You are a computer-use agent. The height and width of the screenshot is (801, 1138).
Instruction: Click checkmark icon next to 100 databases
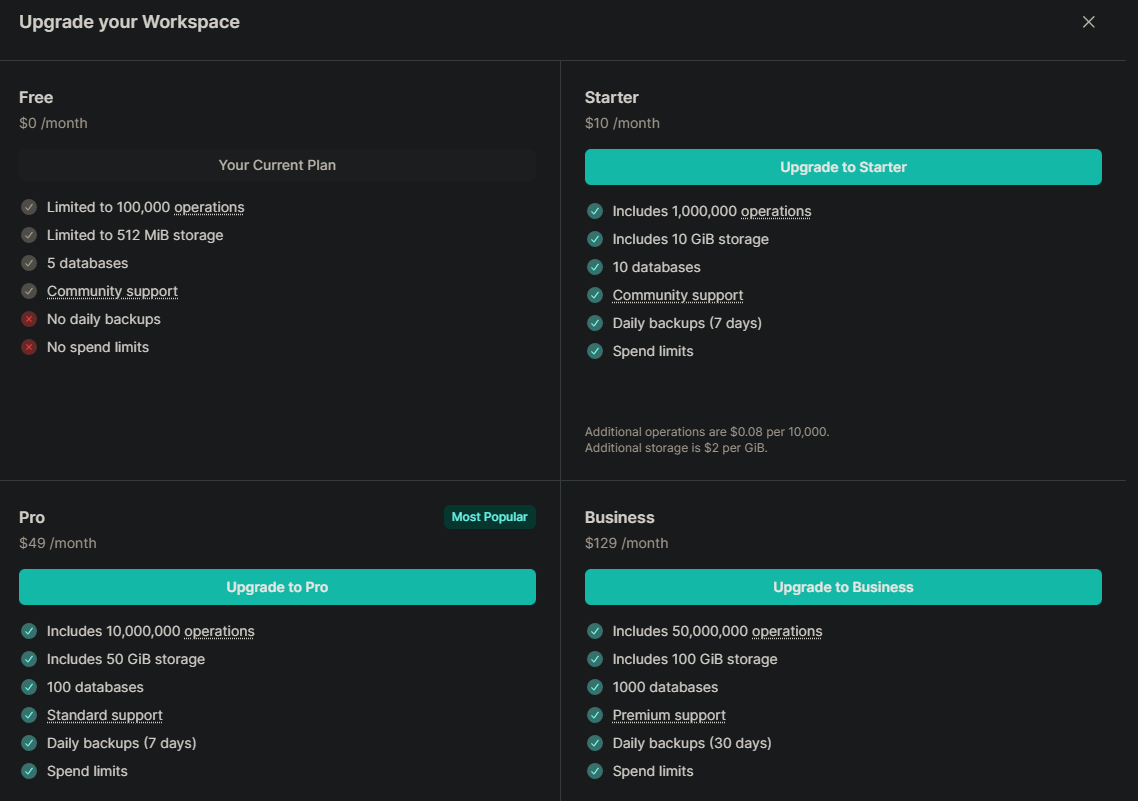point(29,687)
